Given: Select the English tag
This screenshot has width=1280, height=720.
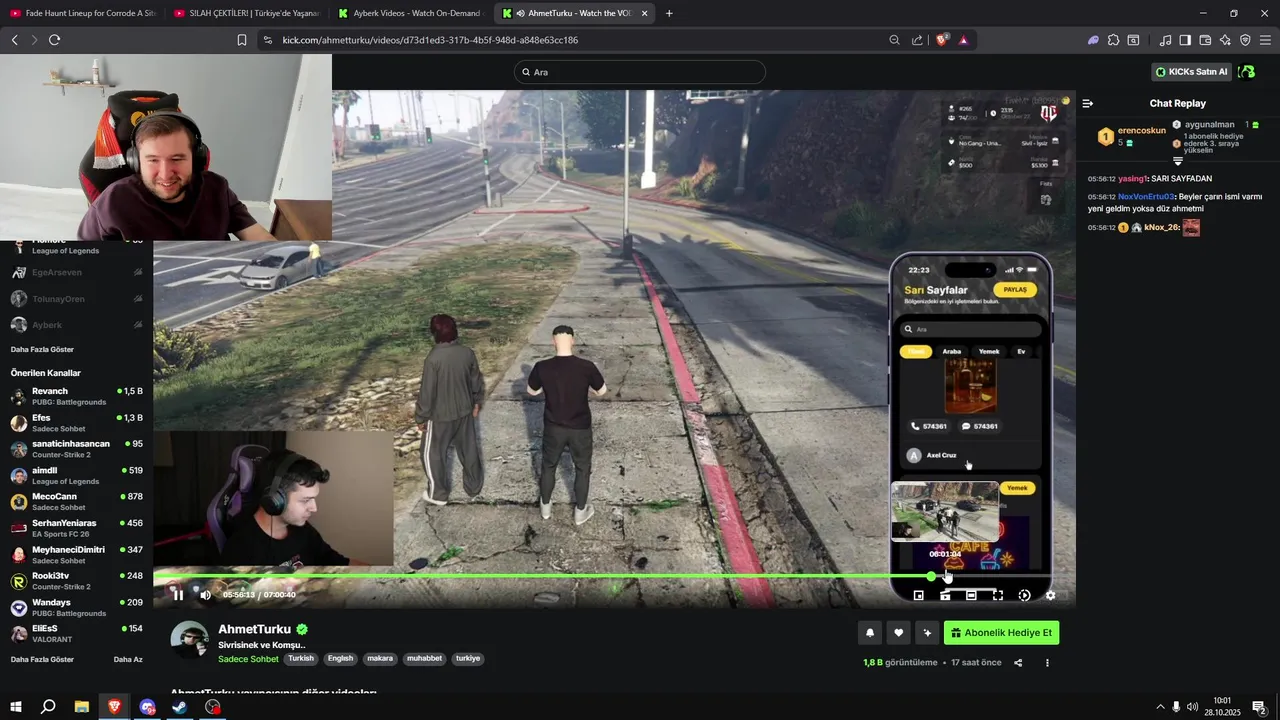Looking at the screenshot, I should click(341, 659).
